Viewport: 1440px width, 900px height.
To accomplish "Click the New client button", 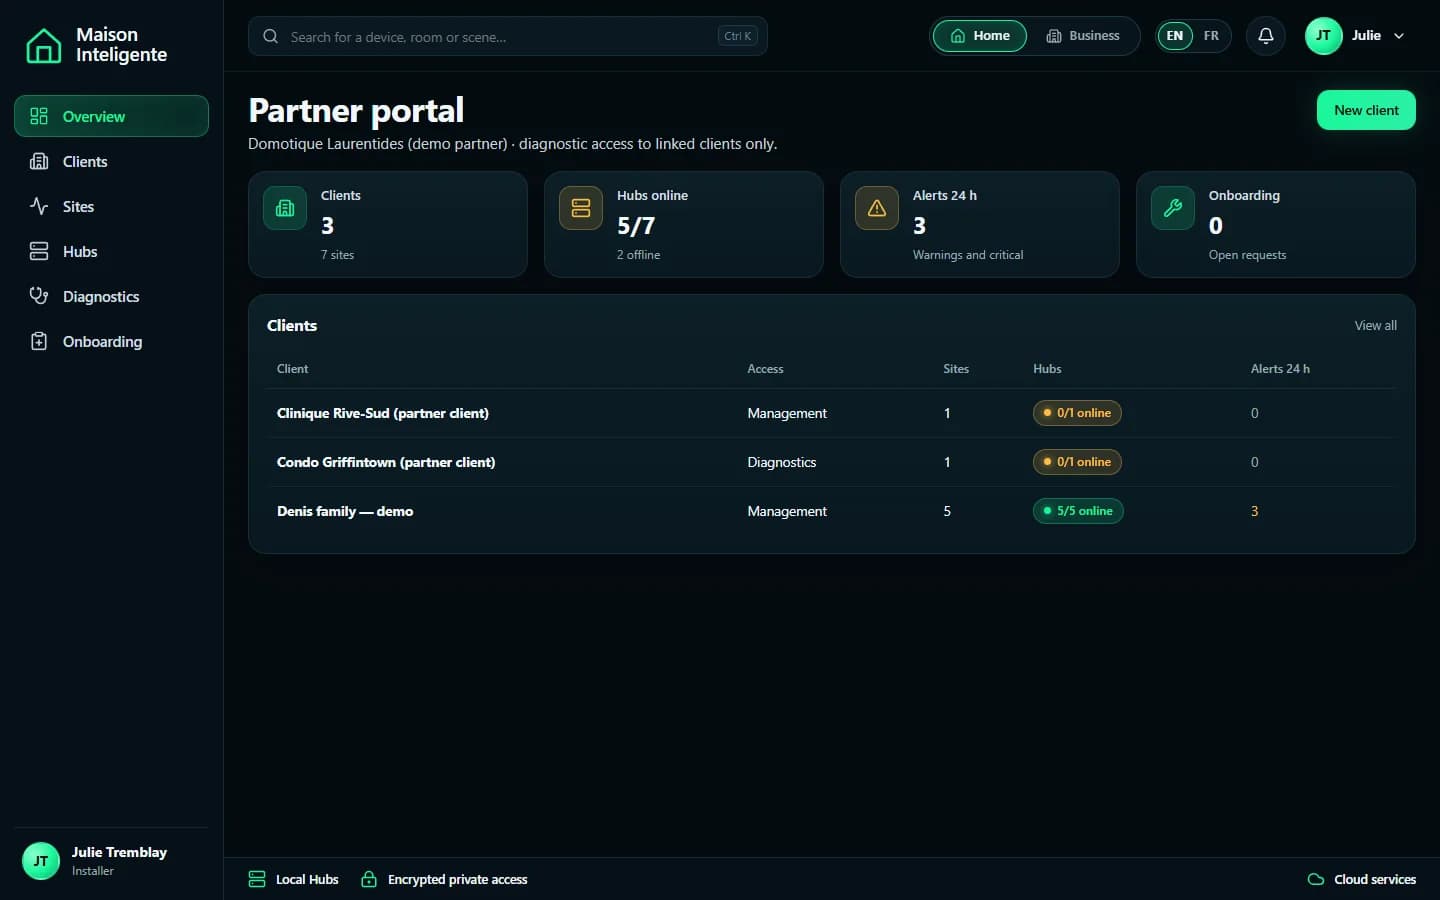I will tap(1366, 110).
